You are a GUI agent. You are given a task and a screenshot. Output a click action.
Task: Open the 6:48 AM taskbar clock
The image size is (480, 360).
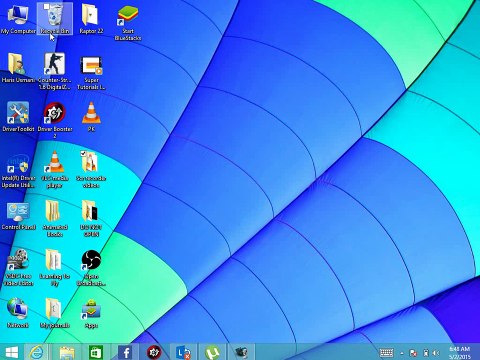(x=460, y=353)
